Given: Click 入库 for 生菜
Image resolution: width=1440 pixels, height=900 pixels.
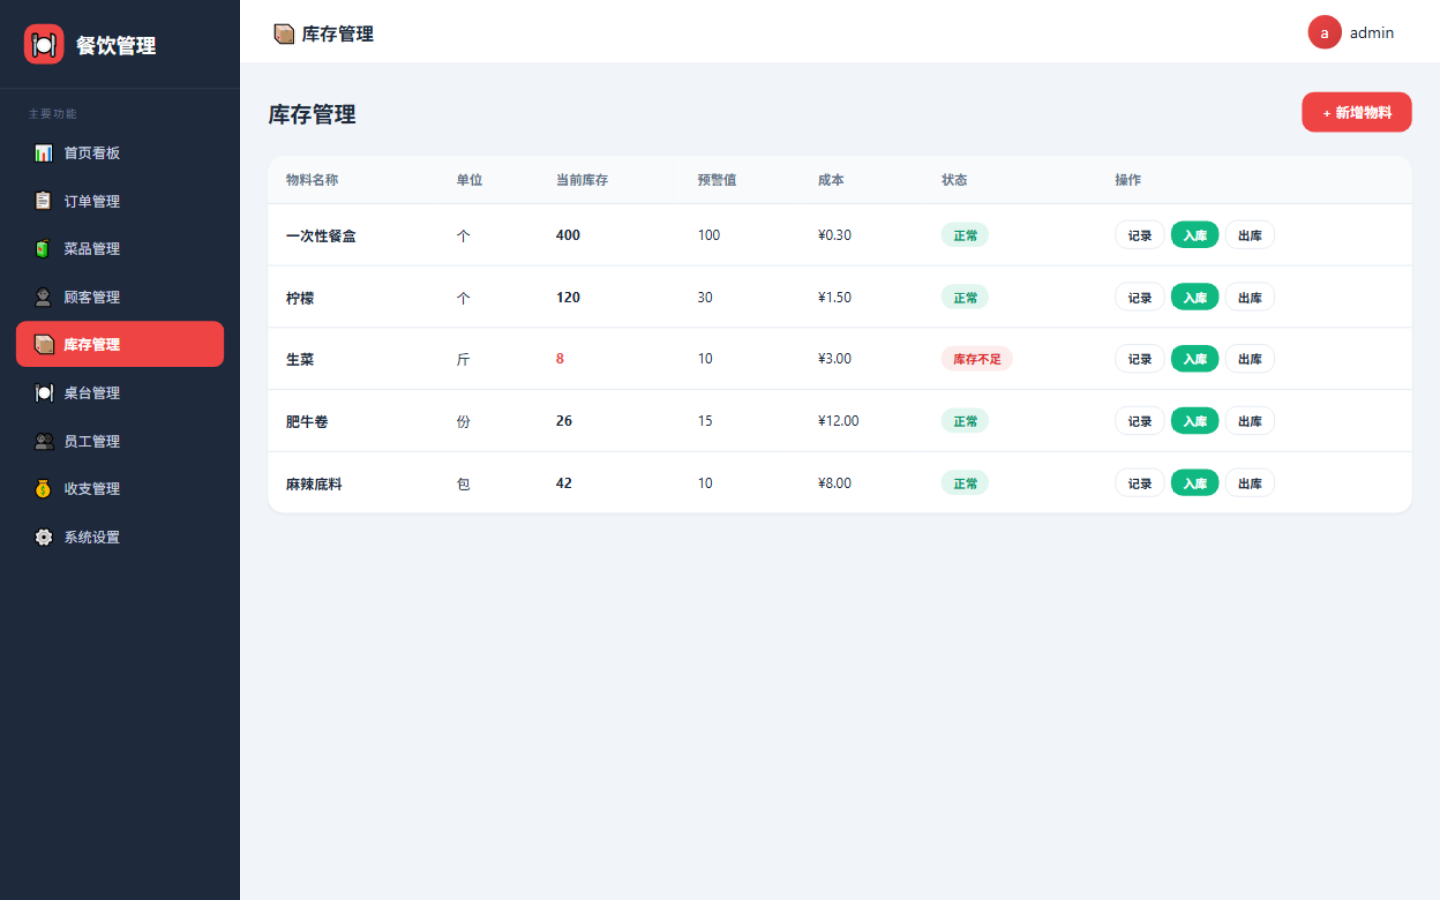Looking at the screenshot, I should point(1194,359).
